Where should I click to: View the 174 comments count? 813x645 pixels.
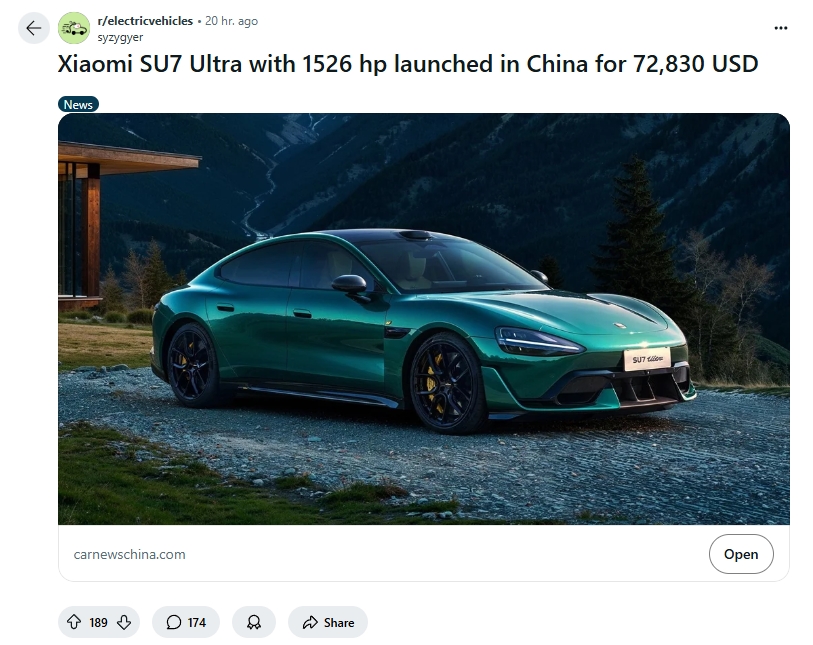click(x=197, y=622)
